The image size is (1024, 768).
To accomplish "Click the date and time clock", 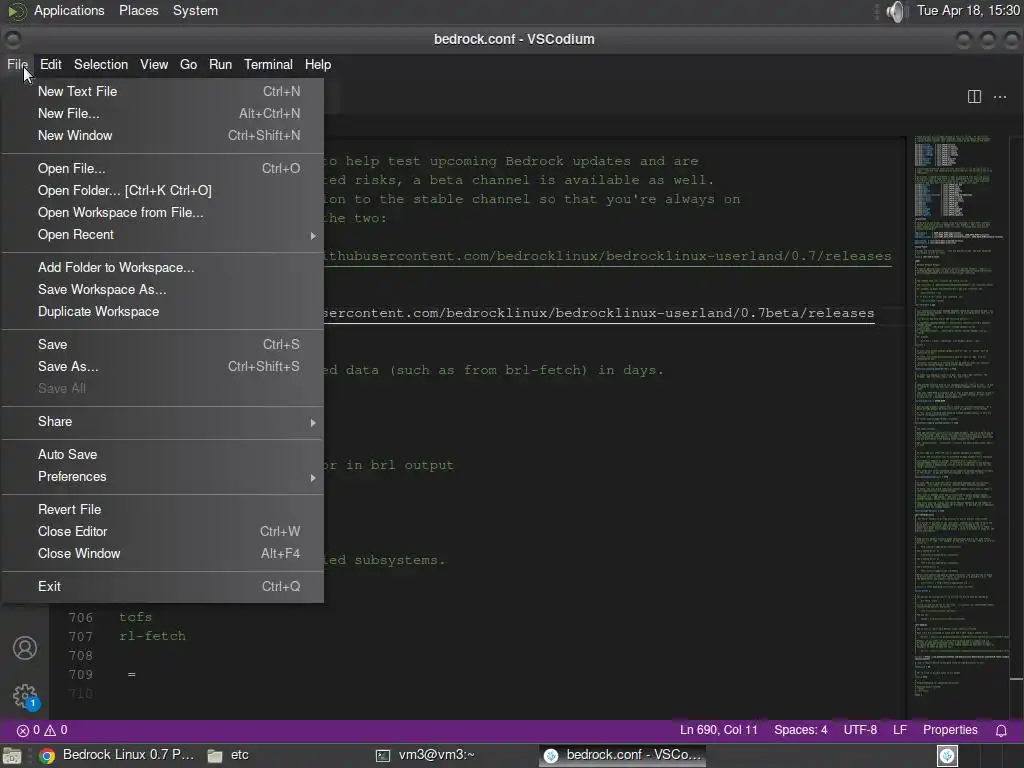I will pyautogui.click(x=968, y=11).
